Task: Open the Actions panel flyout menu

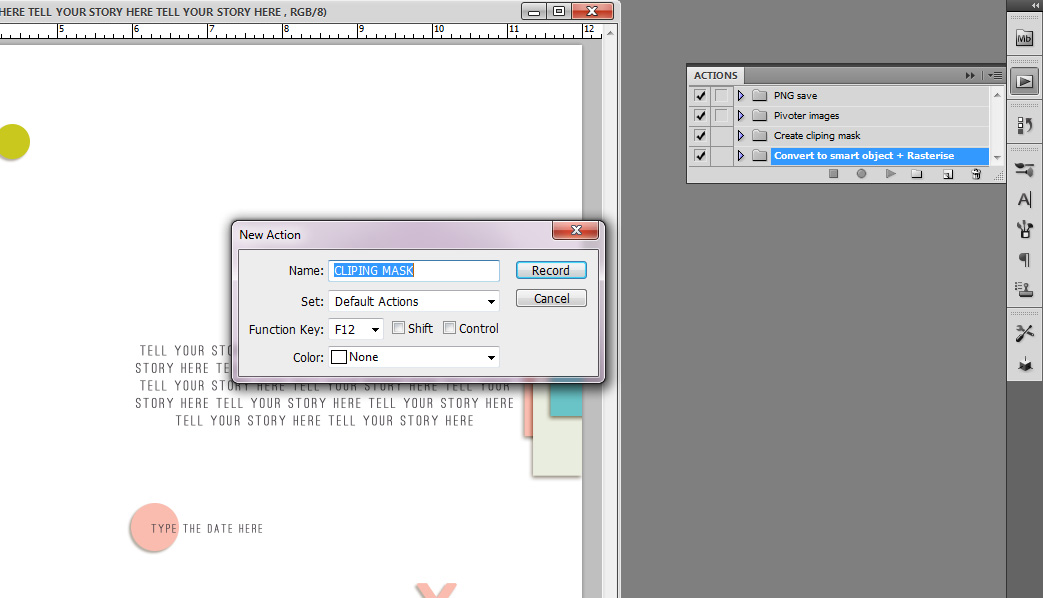Action: [995, 76]
